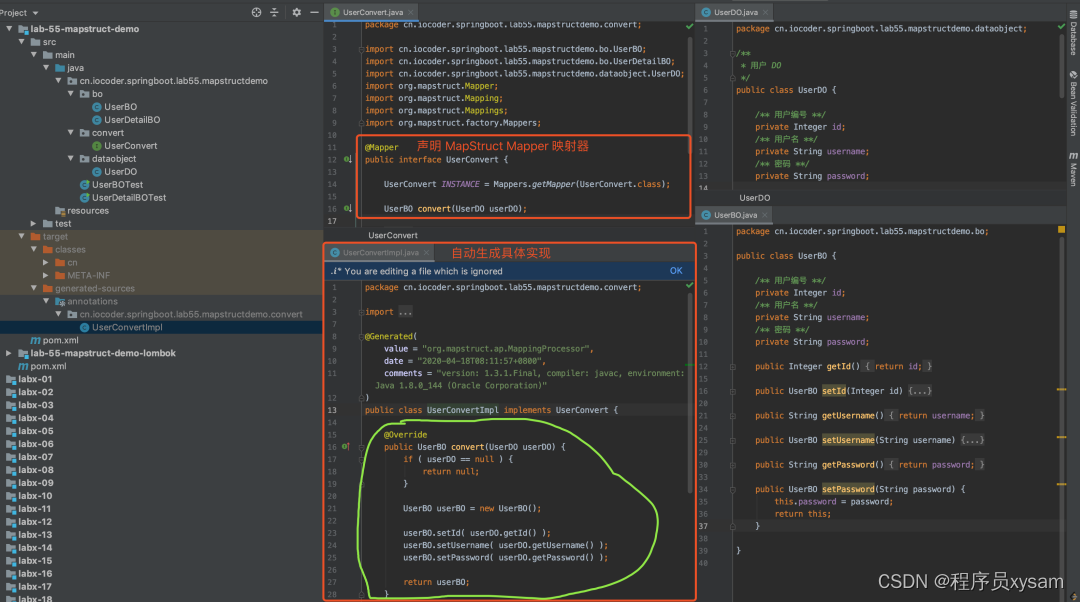
Task: Click warning indicator in UserBO editor
Action: click(1061, 229)
